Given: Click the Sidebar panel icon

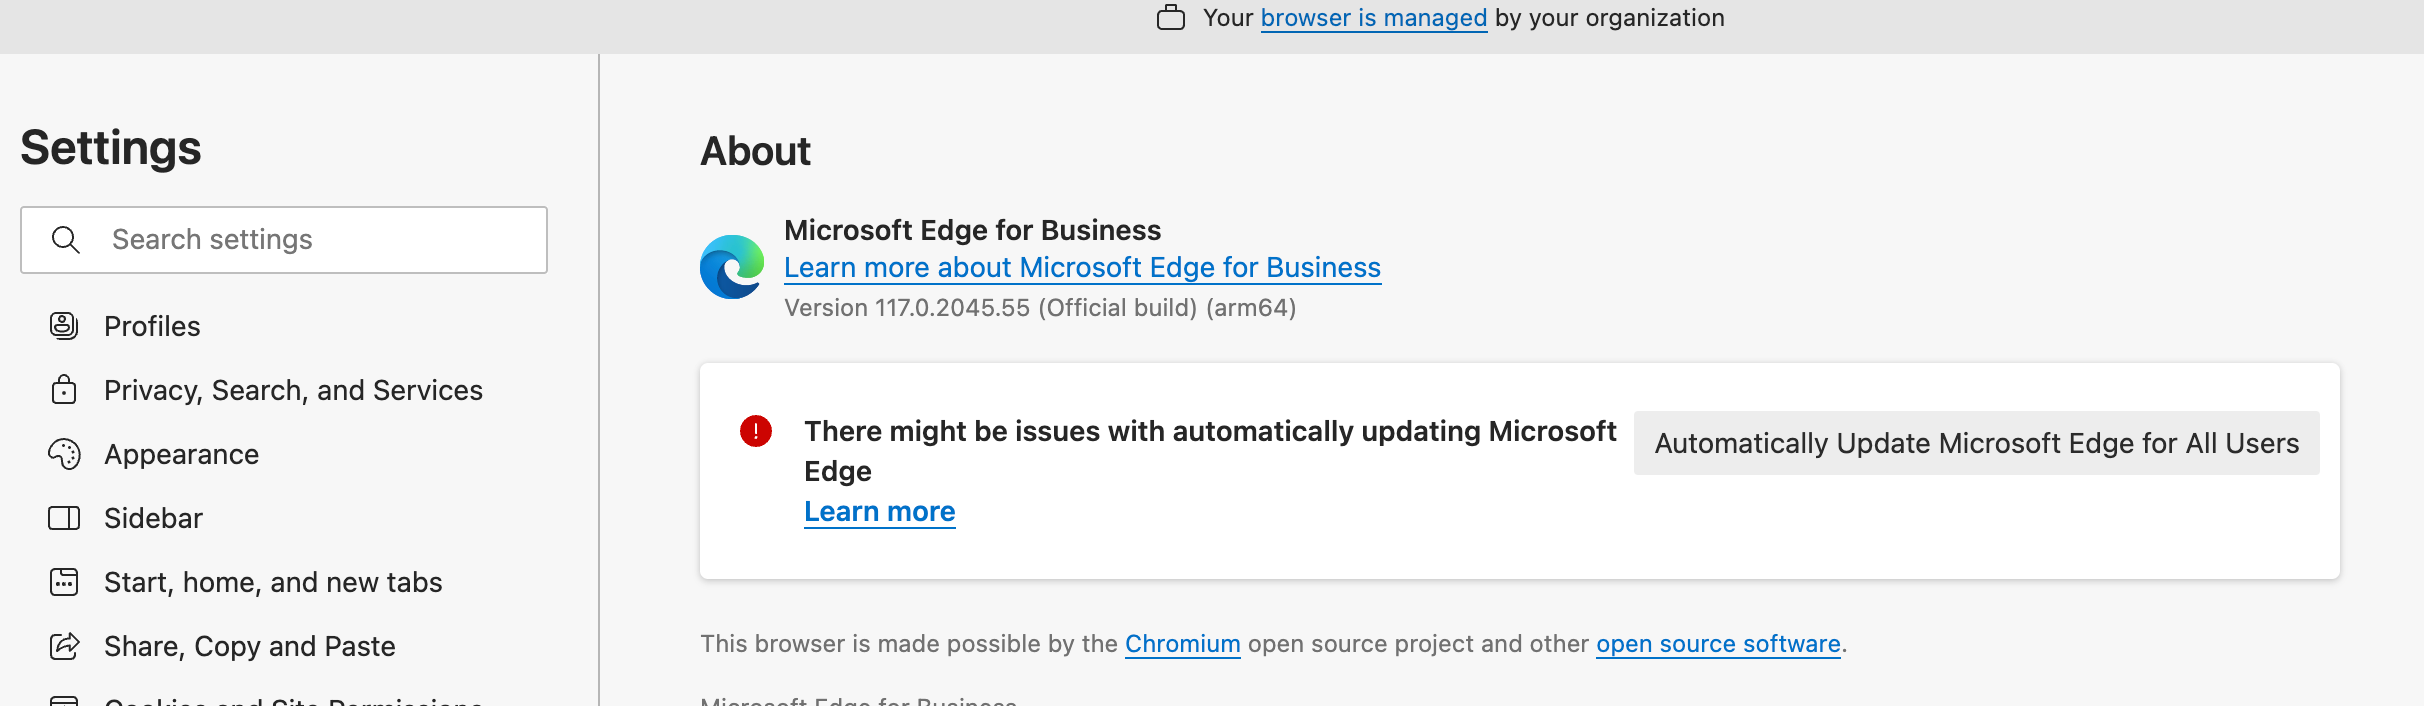Looking at the screenshot, I should pos(64,518).
